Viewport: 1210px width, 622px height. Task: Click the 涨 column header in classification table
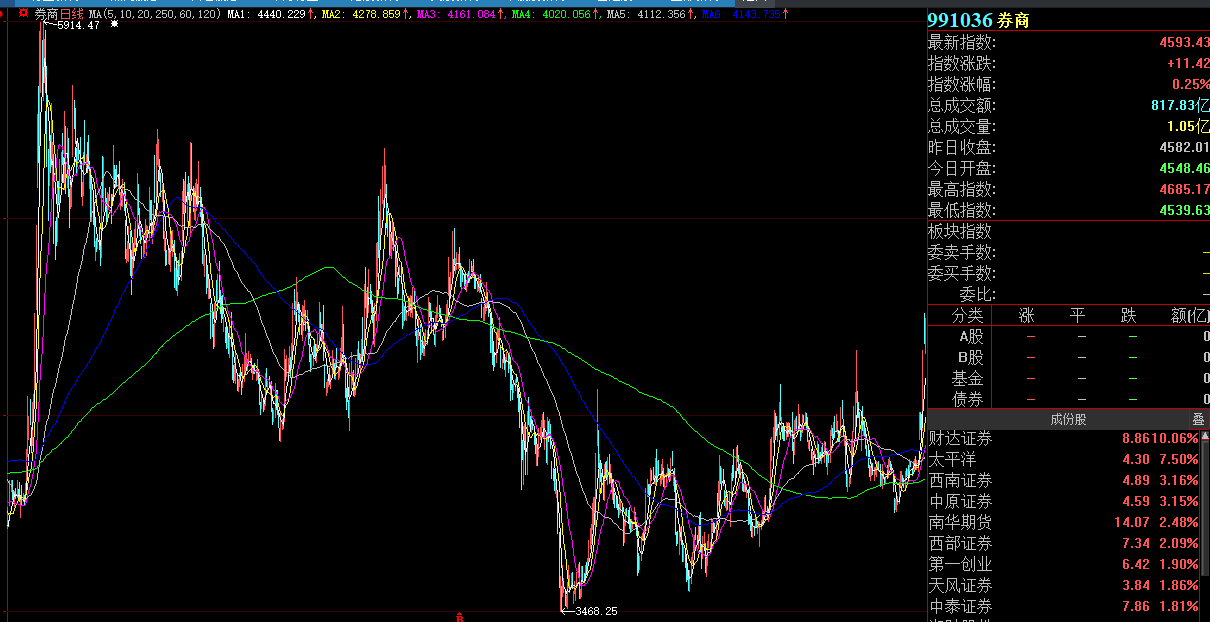(1026, 316)
